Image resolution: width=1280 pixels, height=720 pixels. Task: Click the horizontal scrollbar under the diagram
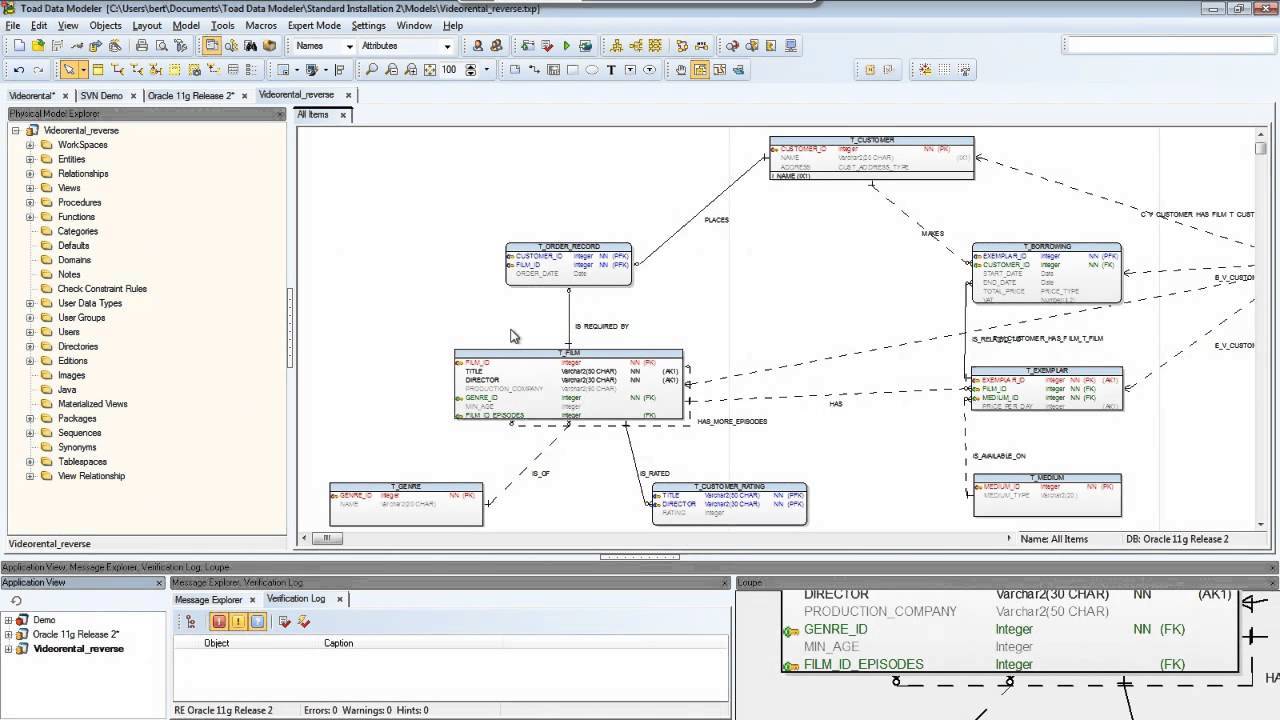[654, 538]
